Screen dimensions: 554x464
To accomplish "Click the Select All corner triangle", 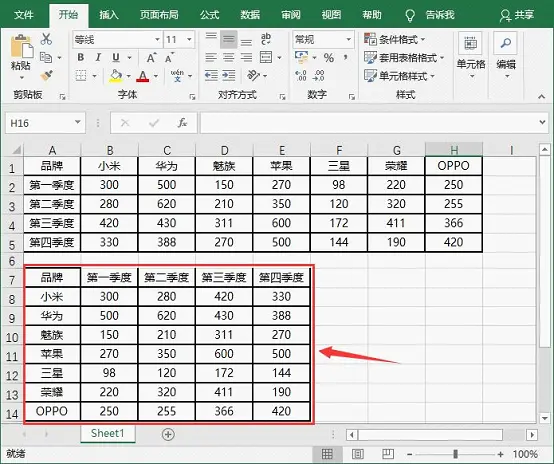I will (x=16, y=150).
